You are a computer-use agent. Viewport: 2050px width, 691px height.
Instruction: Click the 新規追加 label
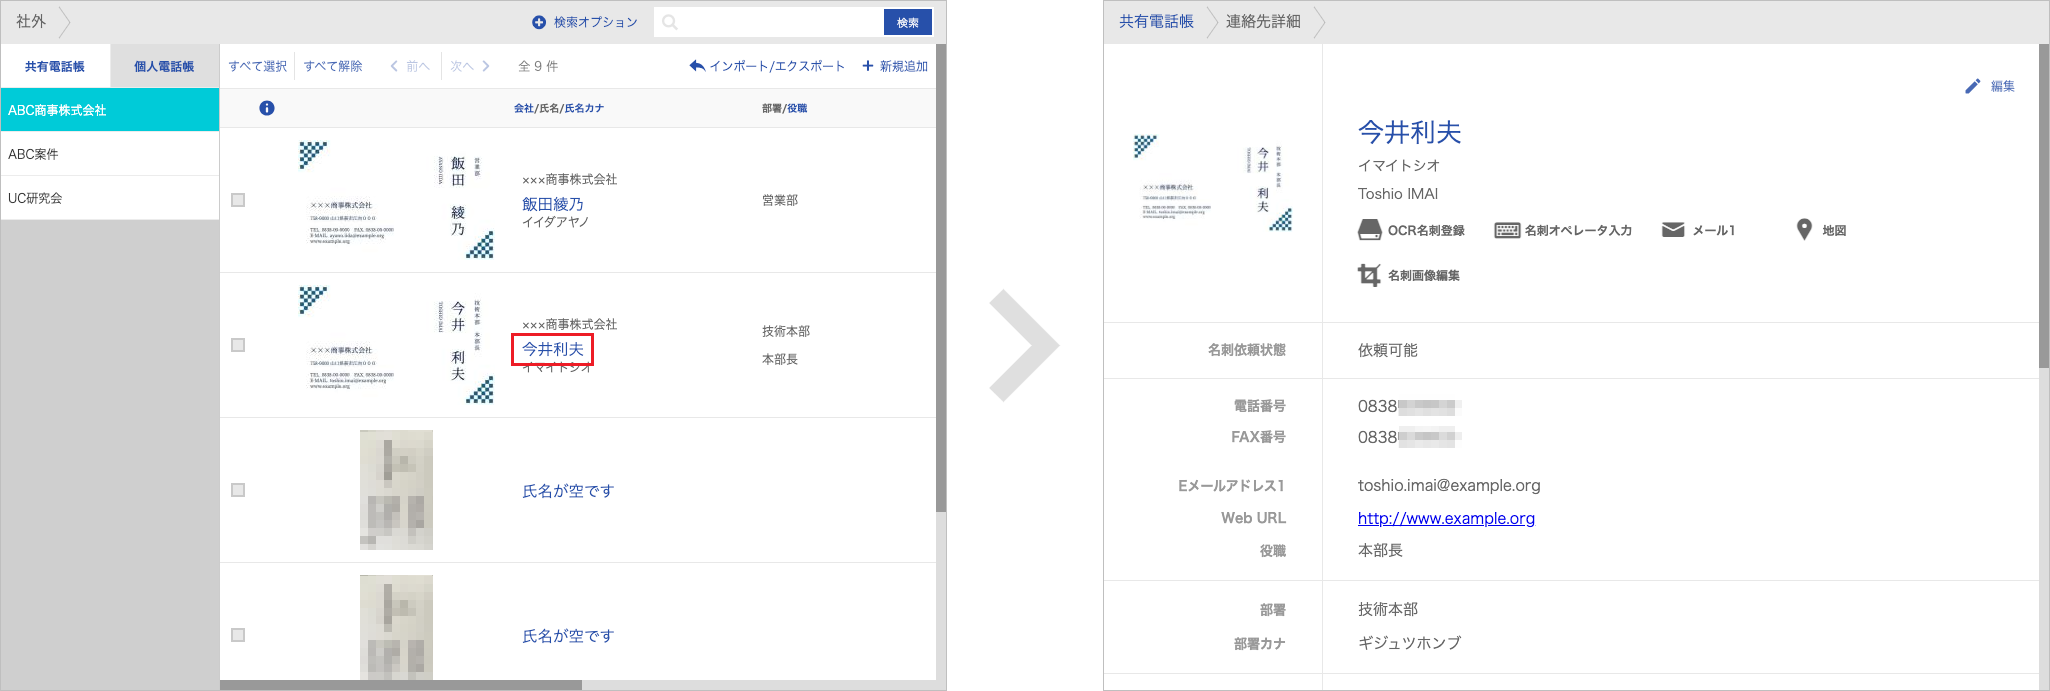[904, 66]
